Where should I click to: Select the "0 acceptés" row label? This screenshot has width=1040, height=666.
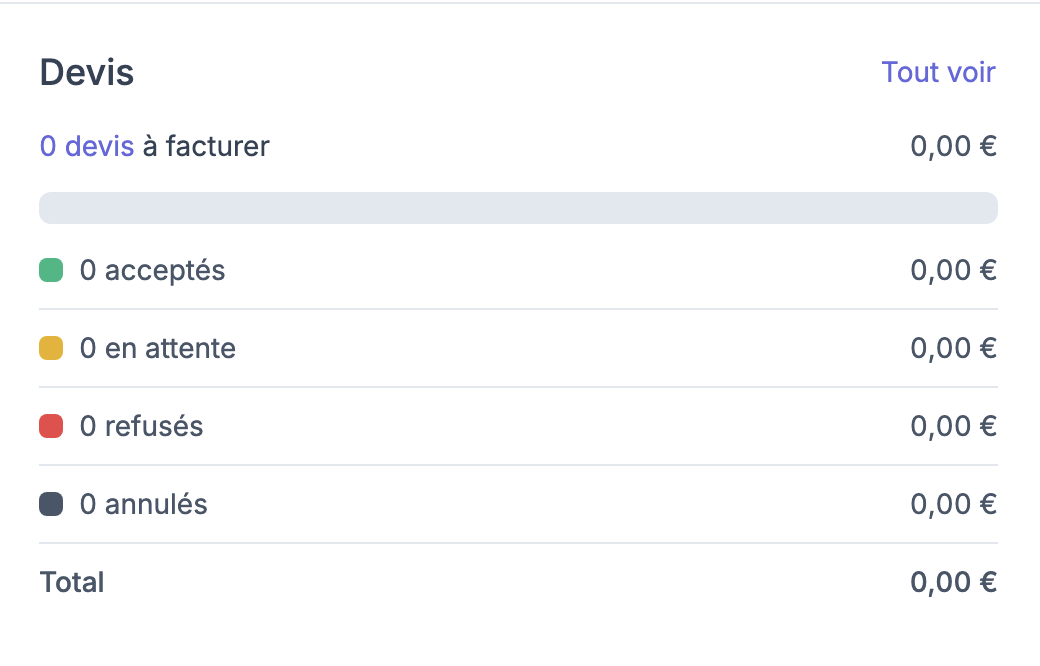[152, 270]
